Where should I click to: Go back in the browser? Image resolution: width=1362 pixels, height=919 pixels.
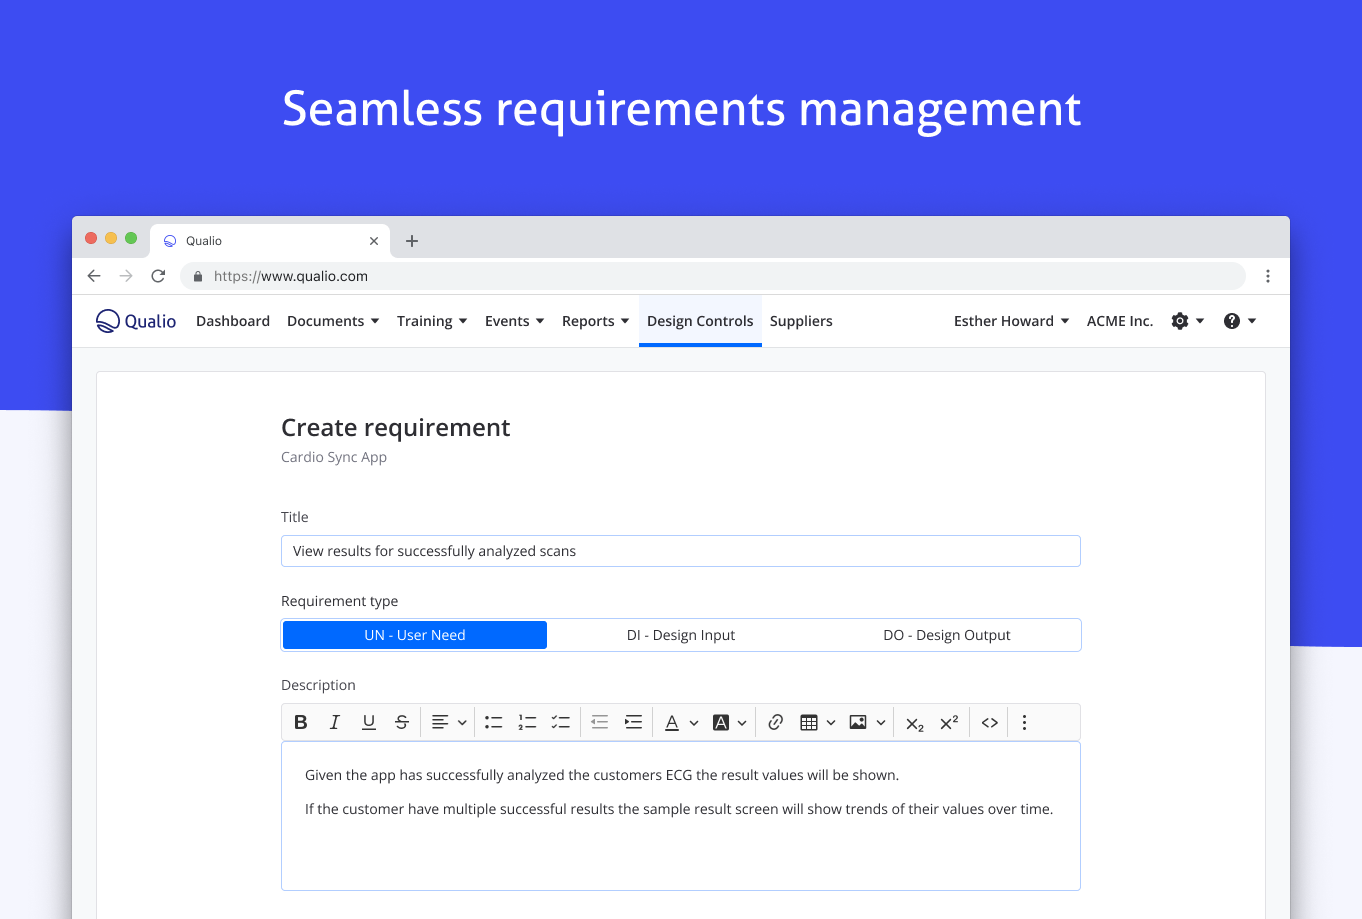click(94, 276)
